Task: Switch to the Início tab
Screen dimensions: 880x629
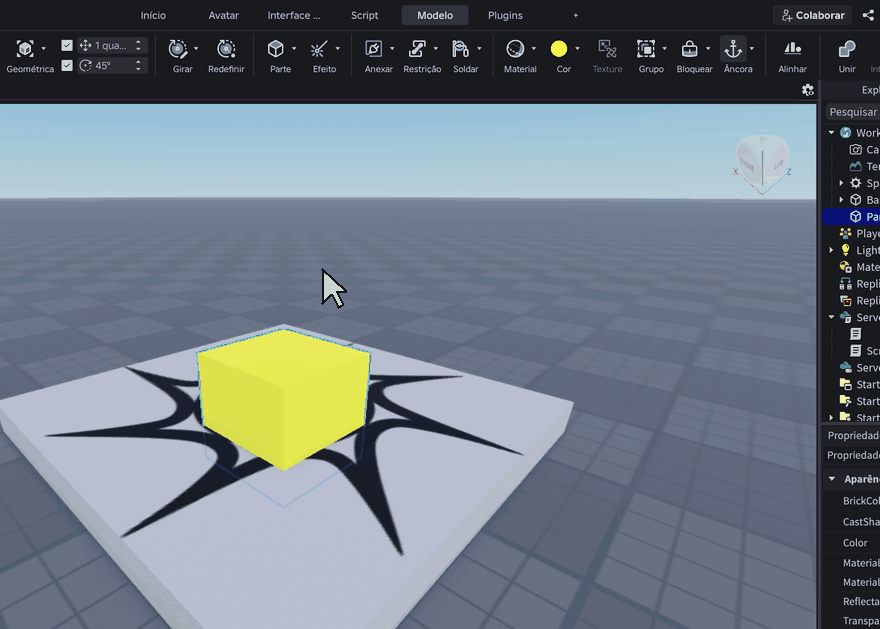Action: pyautogui.click(x=153, y=15)
